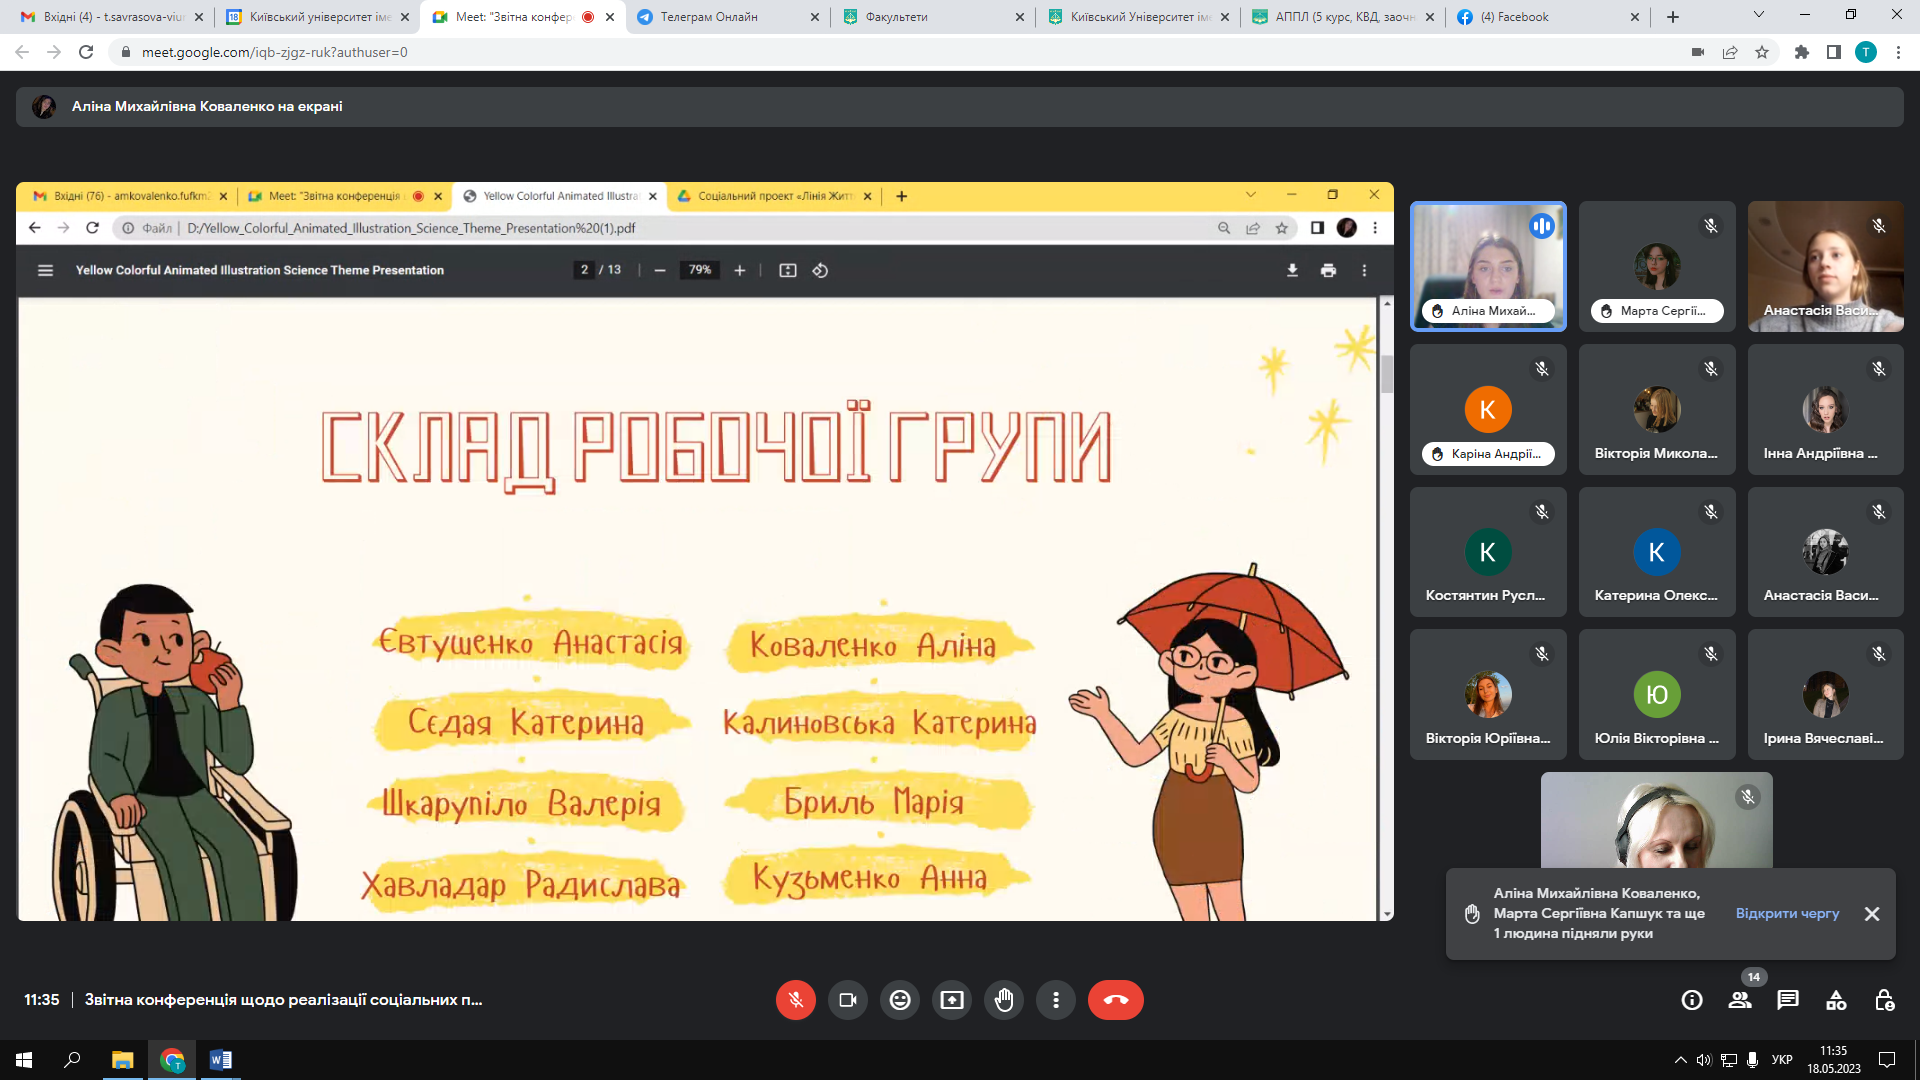Click the Аліна Михайлівна video tile
This screenshot has width=1920, height=1080.
1488,266
